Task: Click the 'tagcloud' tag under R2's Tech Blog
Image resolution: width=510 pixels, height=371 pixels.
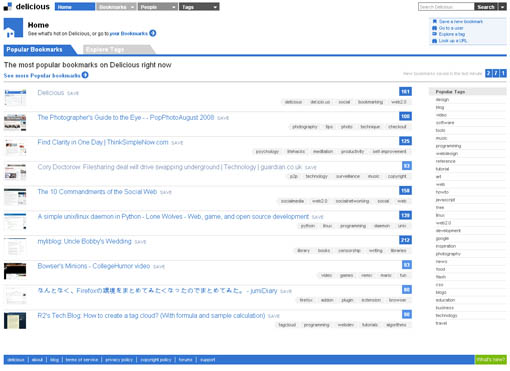Action: (x=287, y=325)
